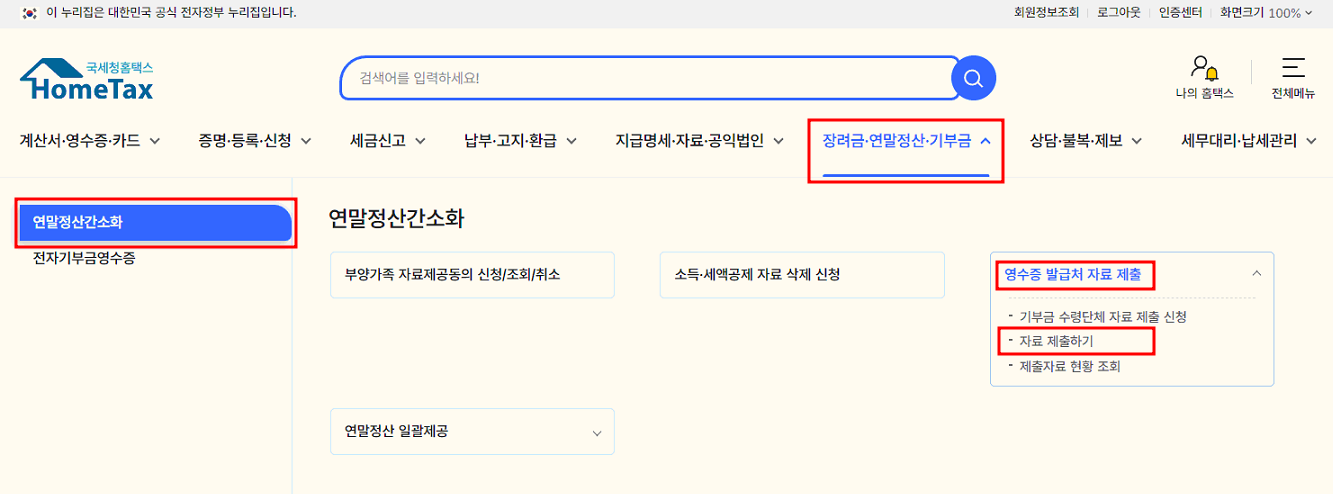
Task: Open the 자료 제출하기 link
Action: (x=1056, y=342)
